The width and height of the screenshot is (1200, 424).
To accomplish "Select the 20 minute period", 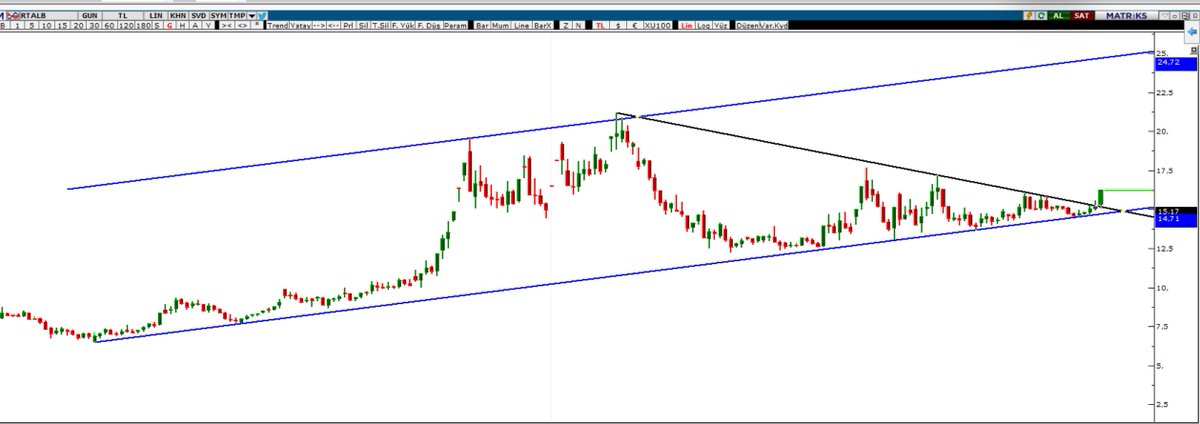I will pos(78,25).
